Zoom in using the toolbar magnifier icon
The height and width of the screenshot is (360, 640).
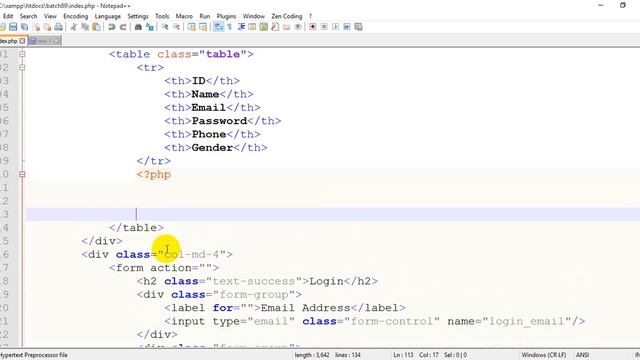(165, 27)
